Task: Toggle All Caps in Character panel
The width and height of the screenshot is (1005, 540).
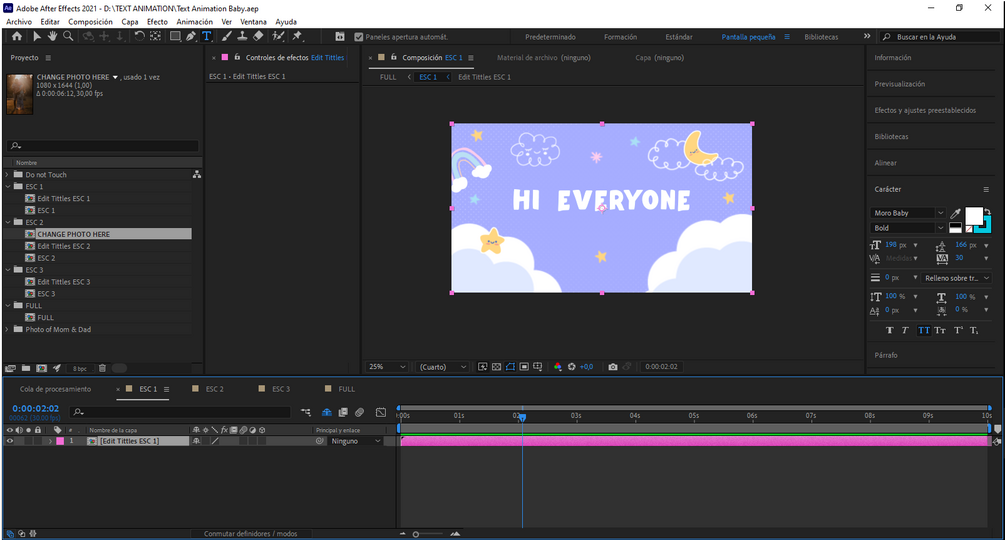Action: tap(924, 331)
